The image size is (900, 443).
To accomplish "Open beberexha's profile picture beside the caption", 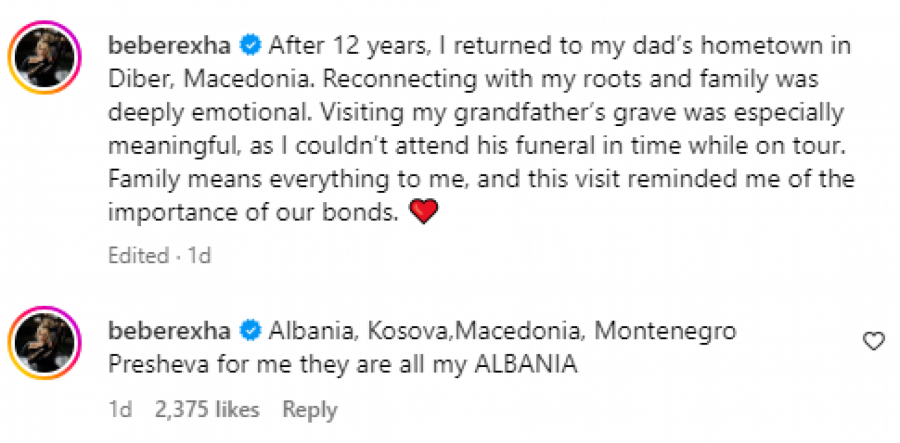I will [43, 62].
